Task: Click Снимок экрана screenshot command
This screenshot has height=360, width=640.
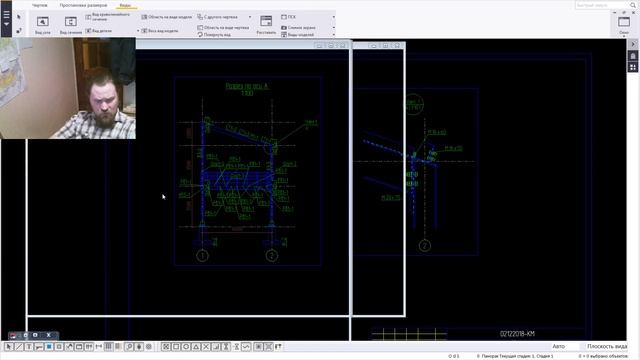Action: (298, 27)
